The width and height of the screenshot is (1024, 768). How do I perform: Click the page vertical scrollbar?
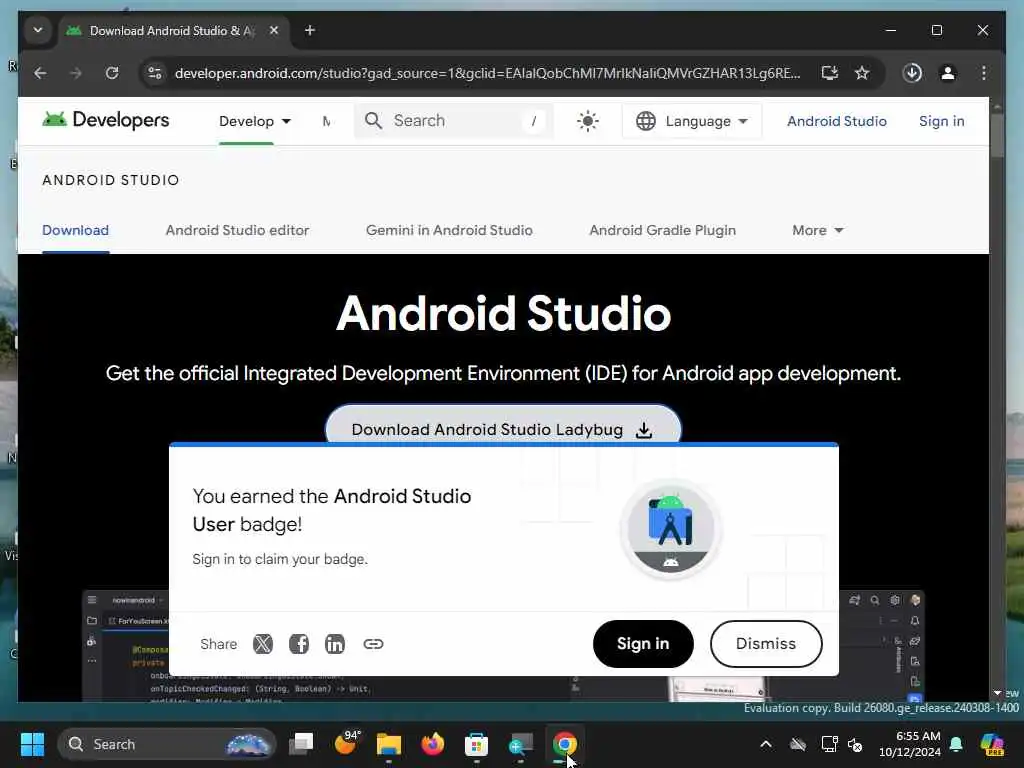click(x=997, y=136)
